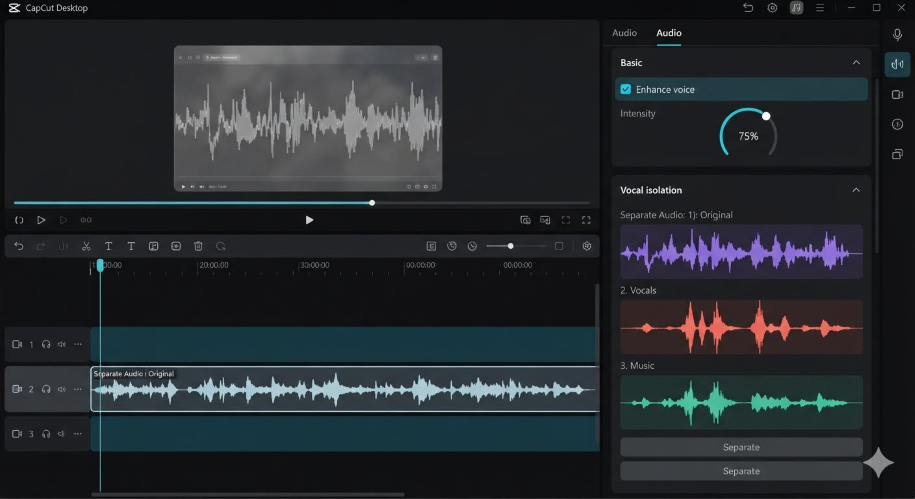
Task: Mute track 2 with speaker icon
Action: [x=61, y=389]
